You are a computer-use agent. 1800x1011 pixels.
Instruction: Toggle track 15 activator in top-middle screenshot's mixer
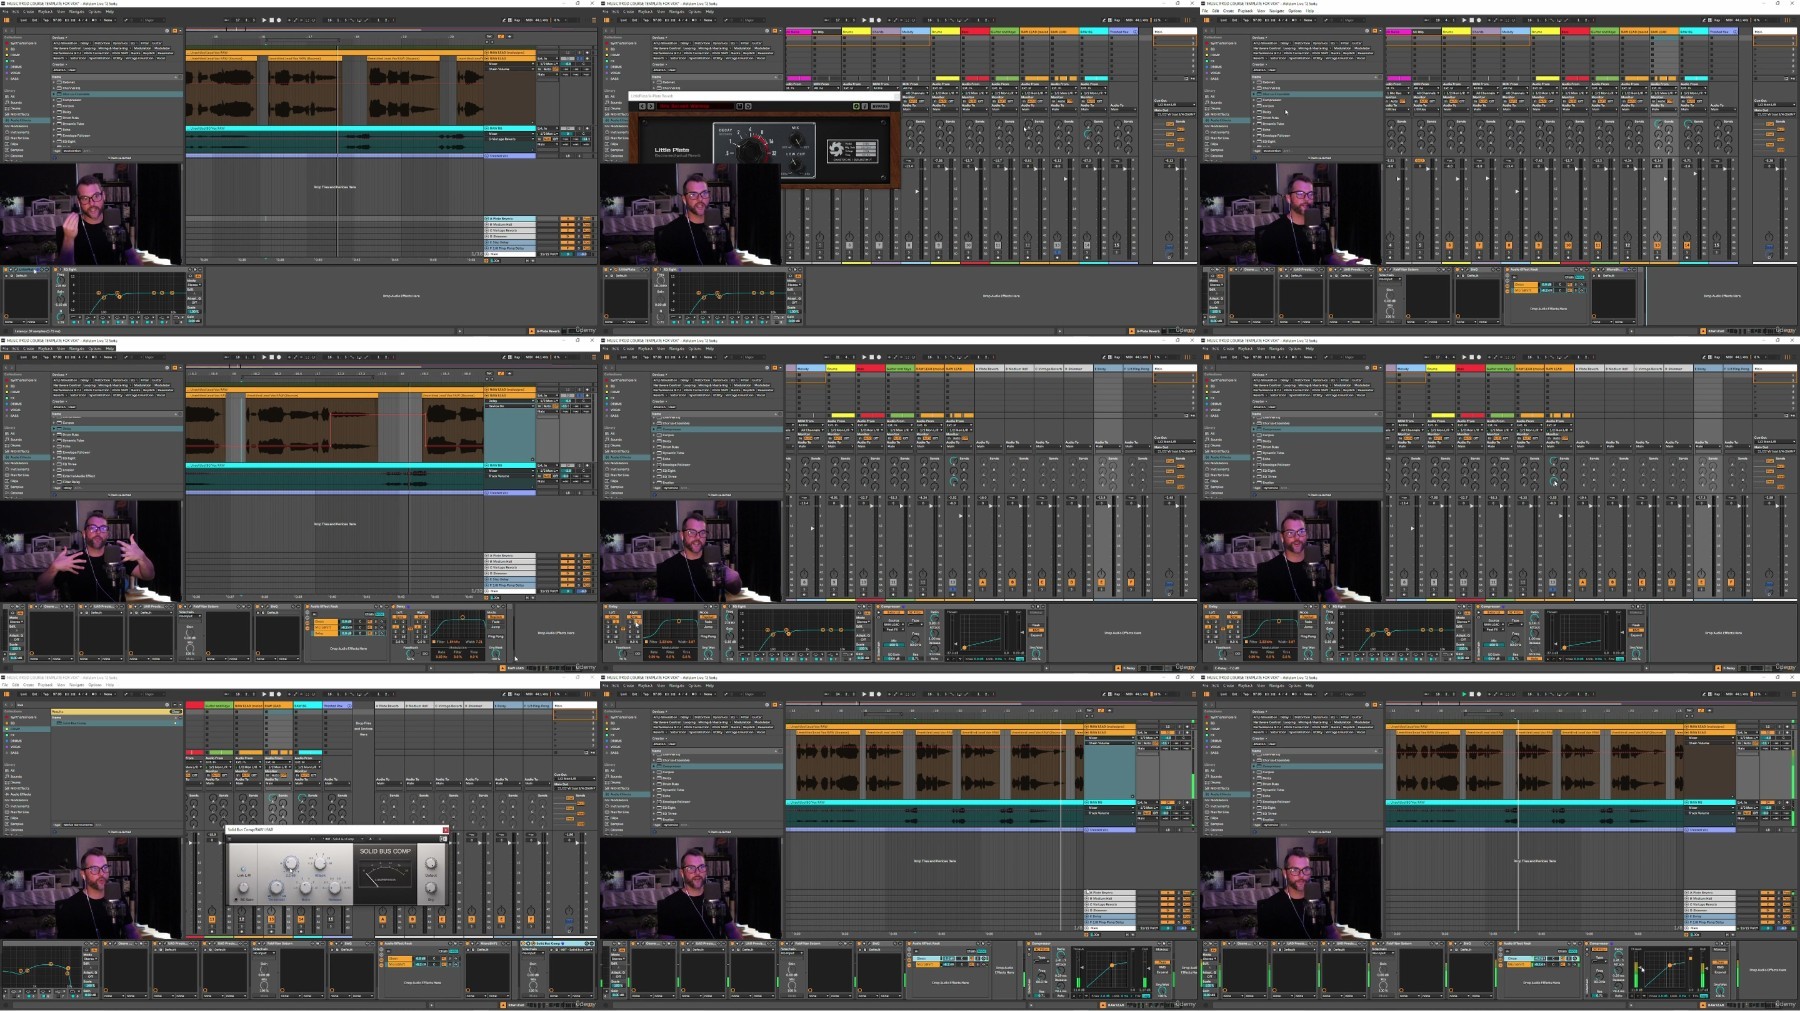pyautogui.click(x=1116, y=245)
